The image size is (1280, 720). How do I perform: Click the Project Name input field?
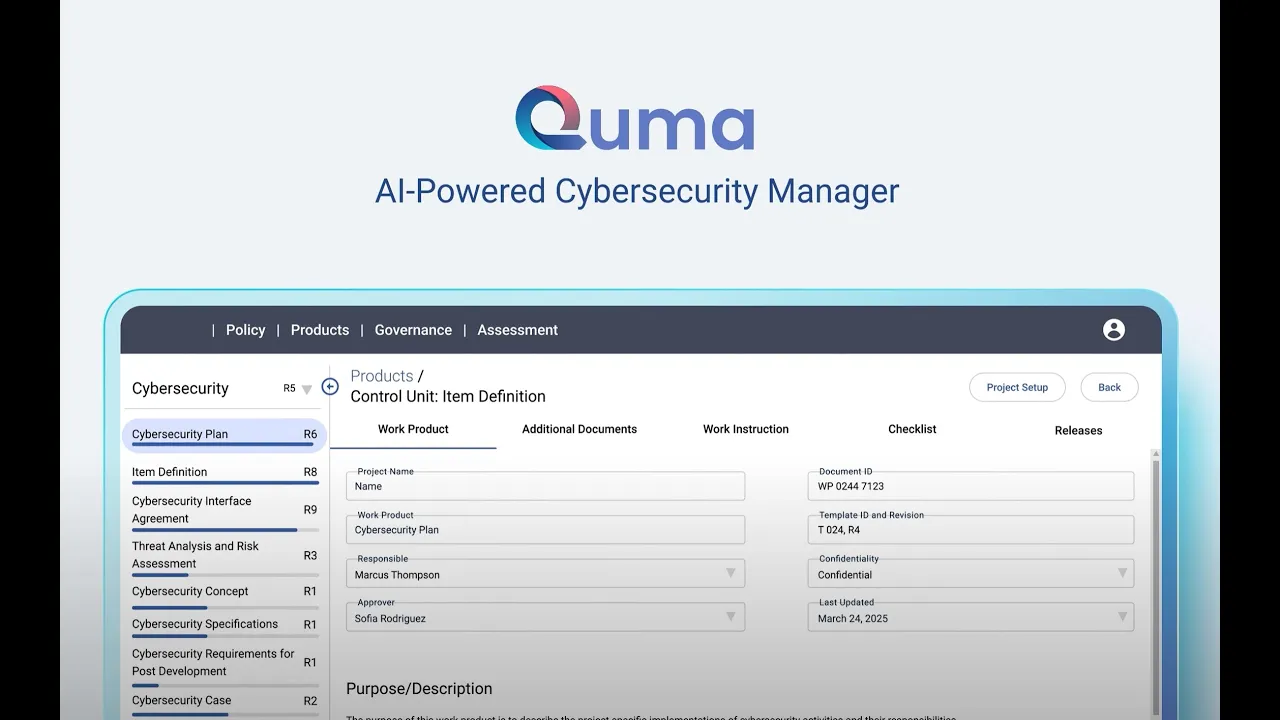coord(545,486)
